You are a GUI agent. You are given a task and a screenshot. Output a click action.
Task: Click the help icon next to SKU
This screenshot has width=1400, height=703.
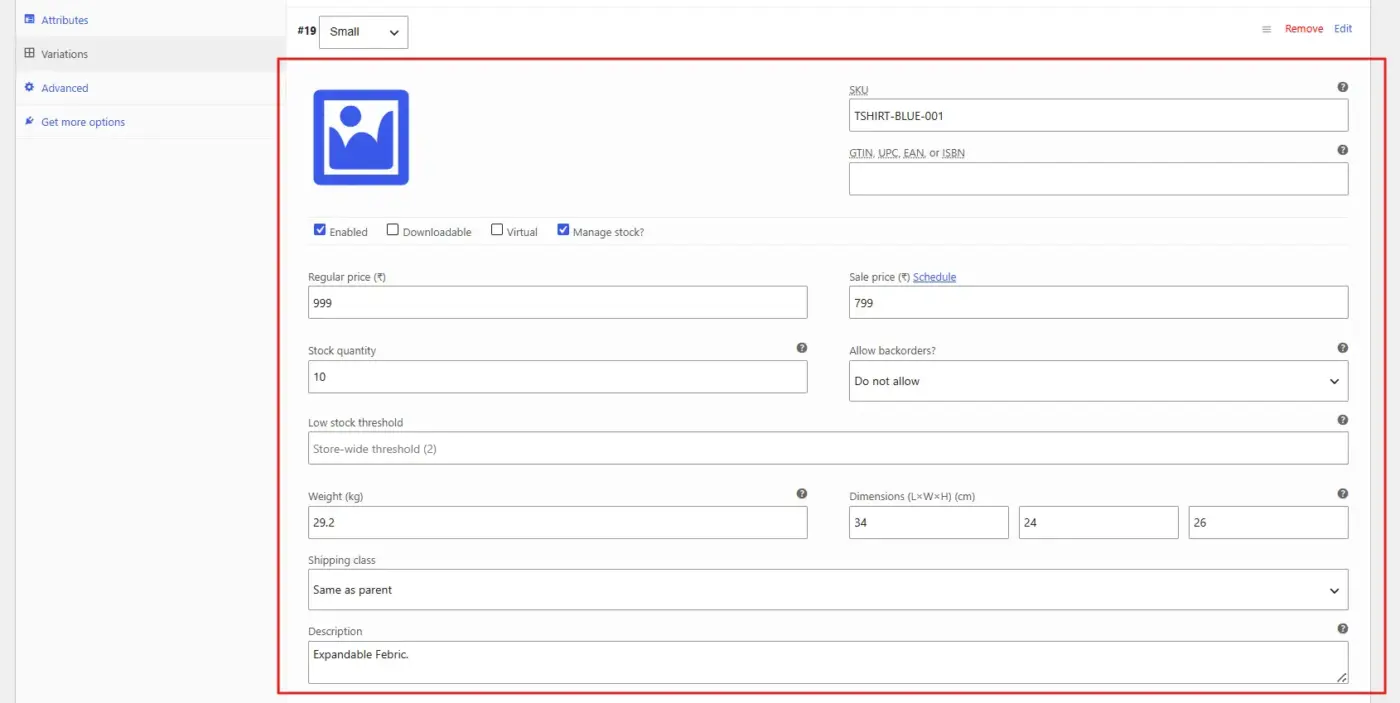pyautogui.click(x=1342, y=87)
